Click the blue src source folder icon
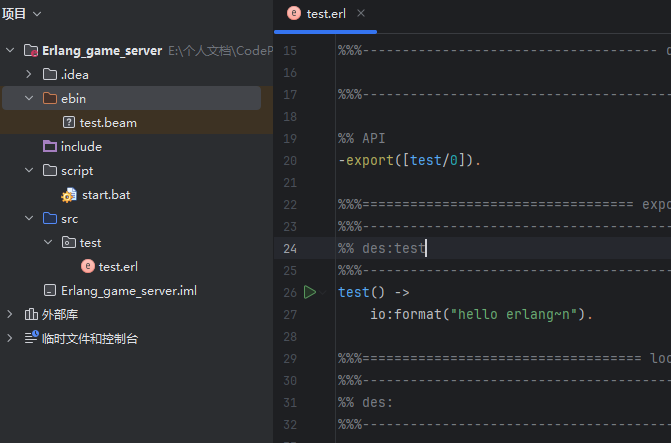Screen dimensions: 671x443 tap(50, 218)
